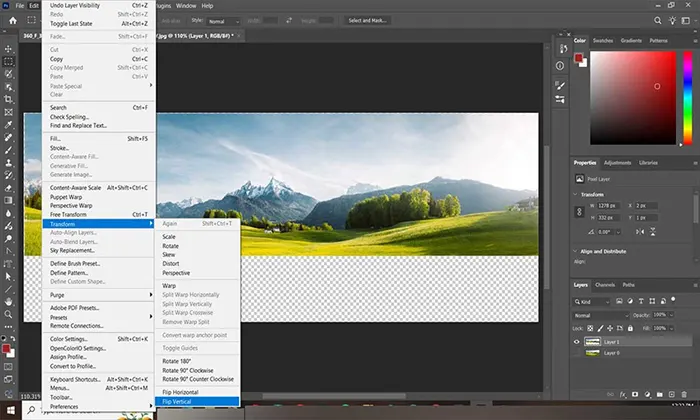This screenshot has height=420, width=700.
Task: Click Add layer style fx icon
Action: pyautogui.click(x=623, y=395)
